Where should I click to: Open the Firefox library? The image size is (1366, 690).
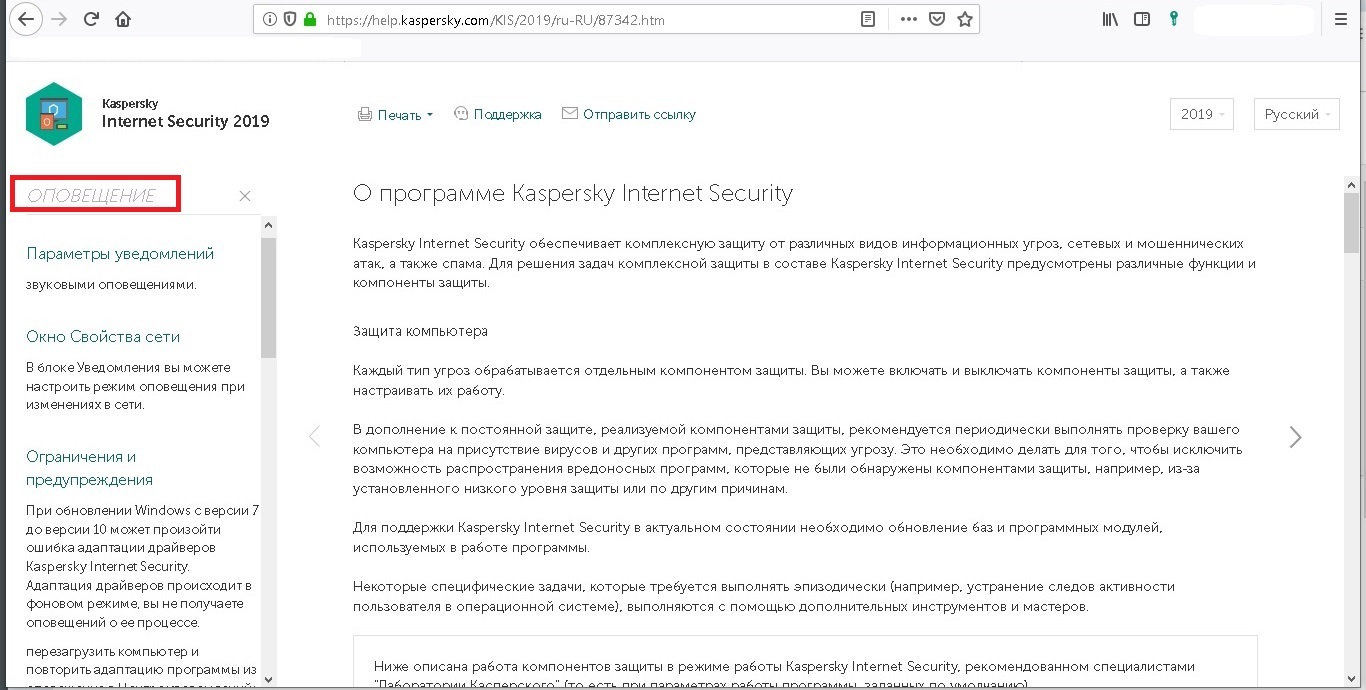click(x=1110, y=19)
